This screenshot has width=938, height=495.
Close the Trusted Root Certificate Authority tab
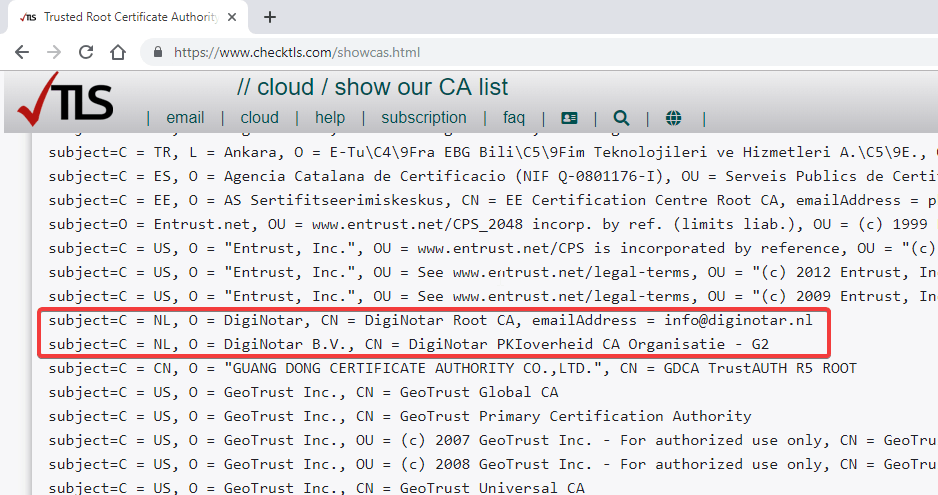point(232,17)
